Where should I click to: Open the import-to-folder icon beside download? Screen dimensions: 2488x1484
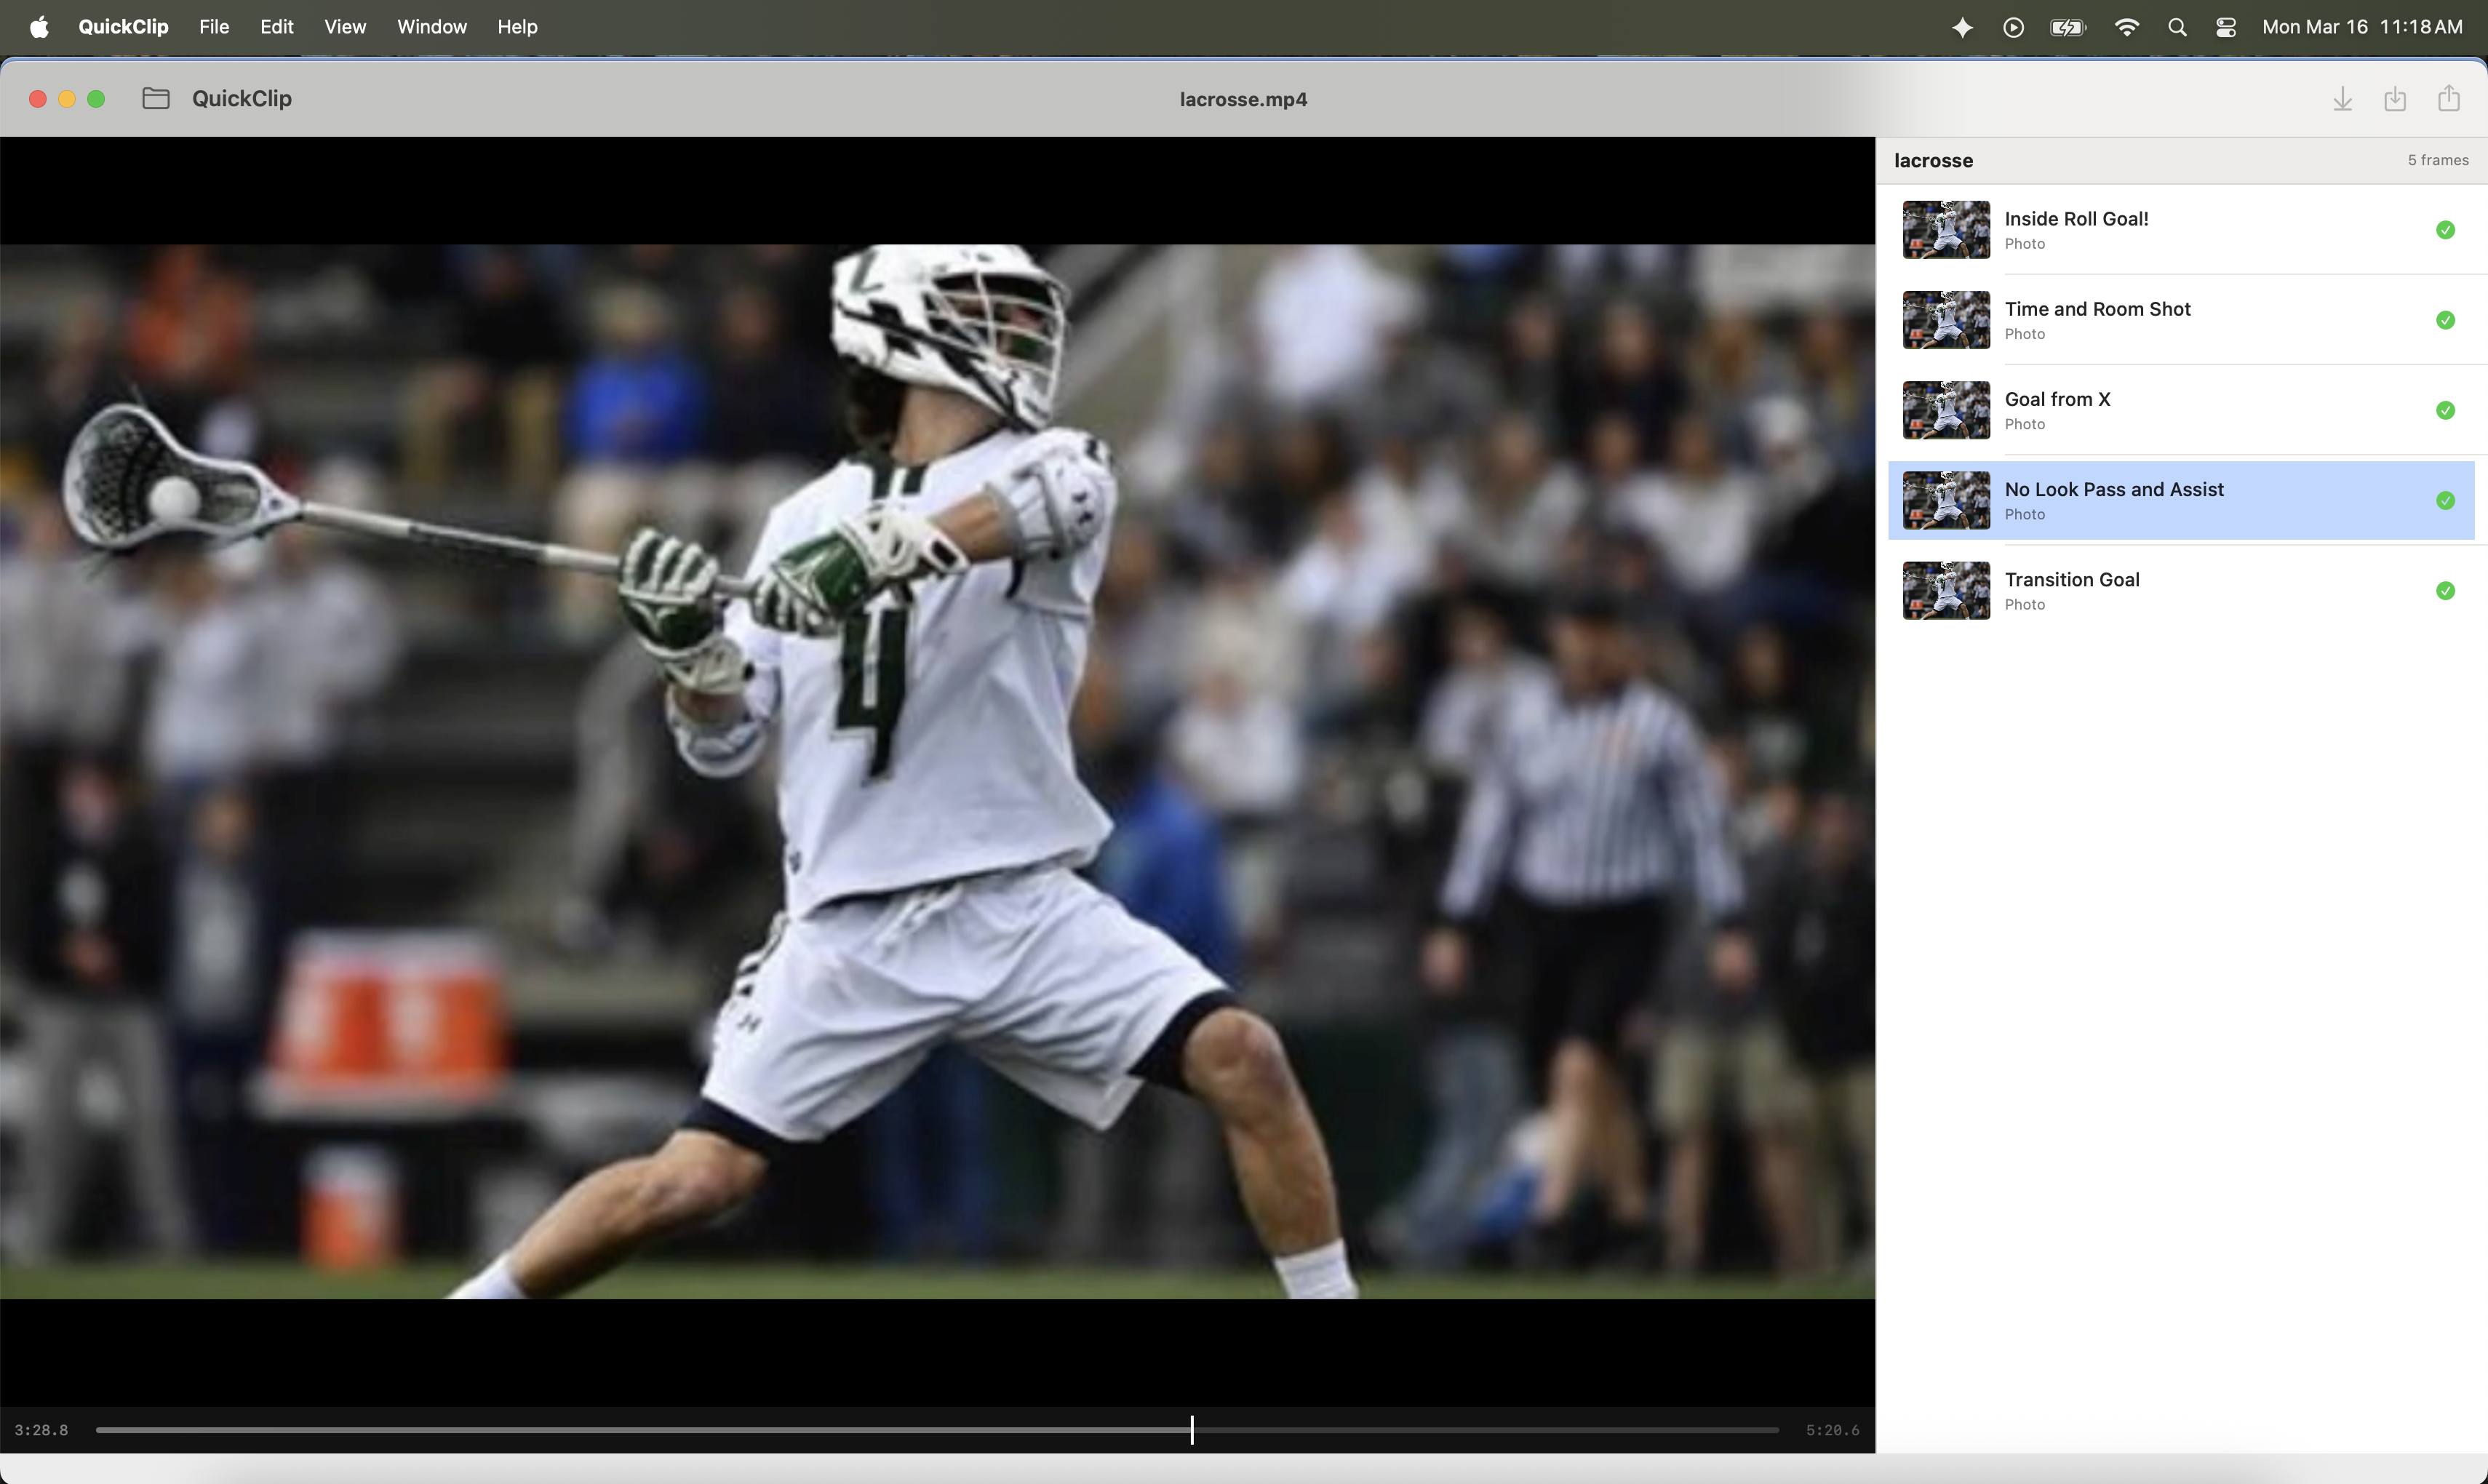(2395, 98)
